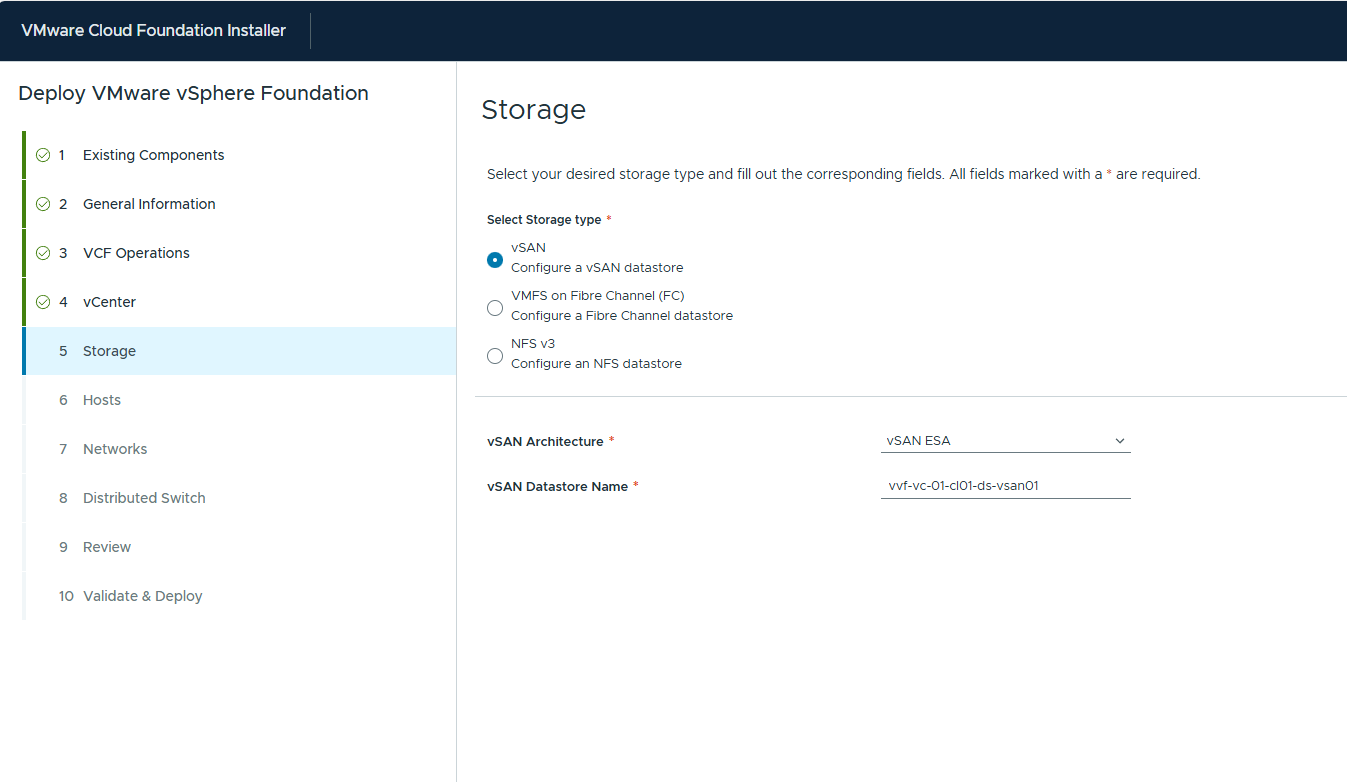1347x782 pixels.
Task: Return to step 4 vCenter
Action: pyautogui.click(x=109, y=302)
